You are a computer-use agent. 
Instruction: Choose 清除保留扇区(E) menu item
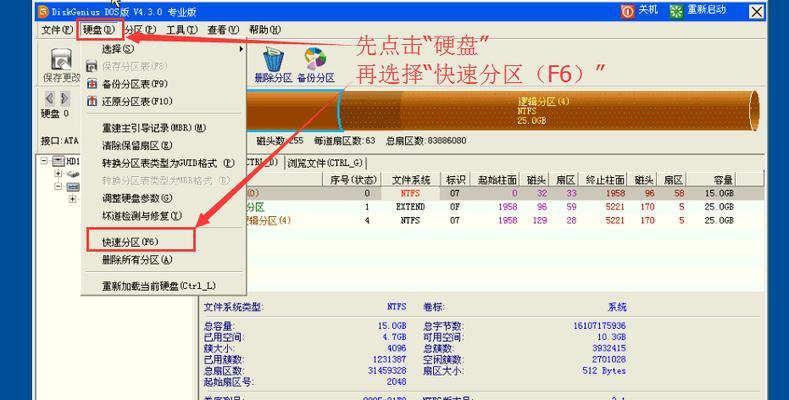coord(165,145)
